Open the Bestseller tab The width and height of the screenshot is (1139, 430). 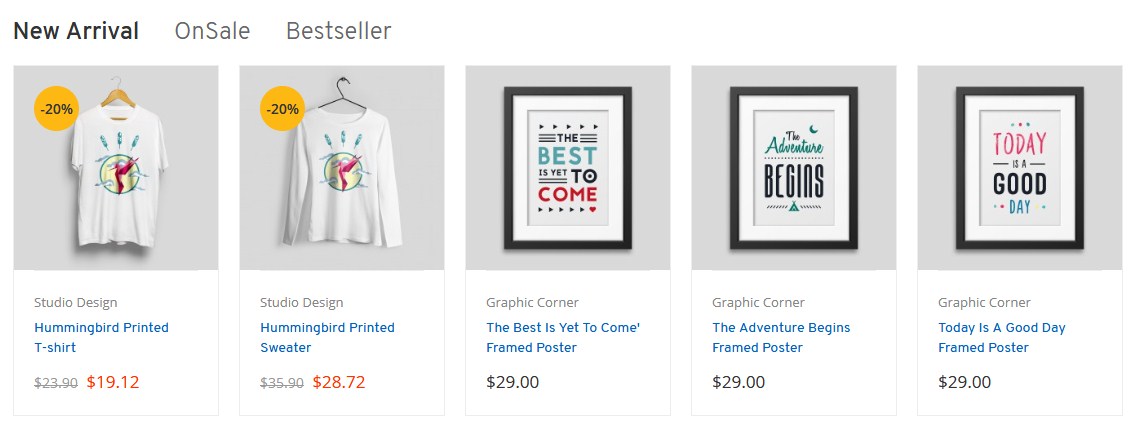point(339,31)
